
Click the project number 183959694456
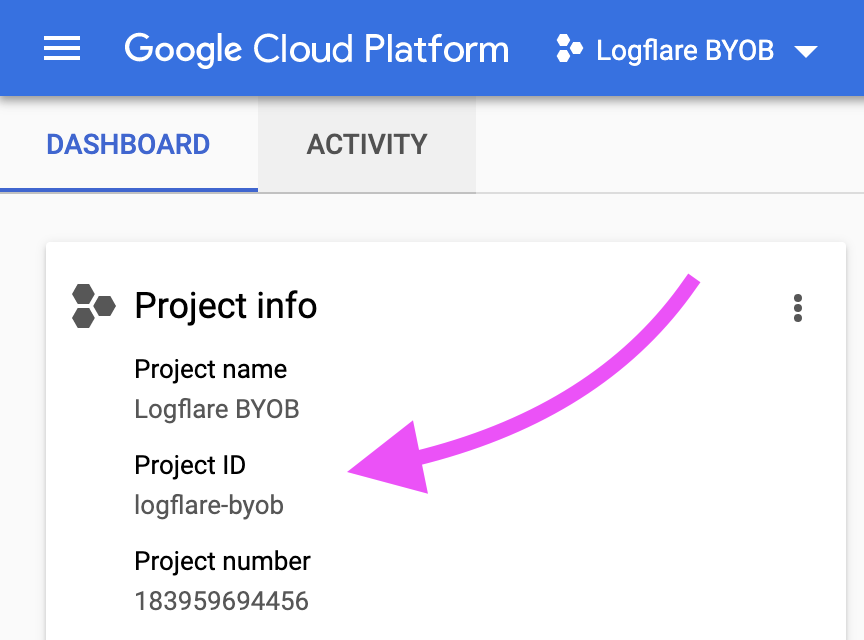(x=222, y=601)
